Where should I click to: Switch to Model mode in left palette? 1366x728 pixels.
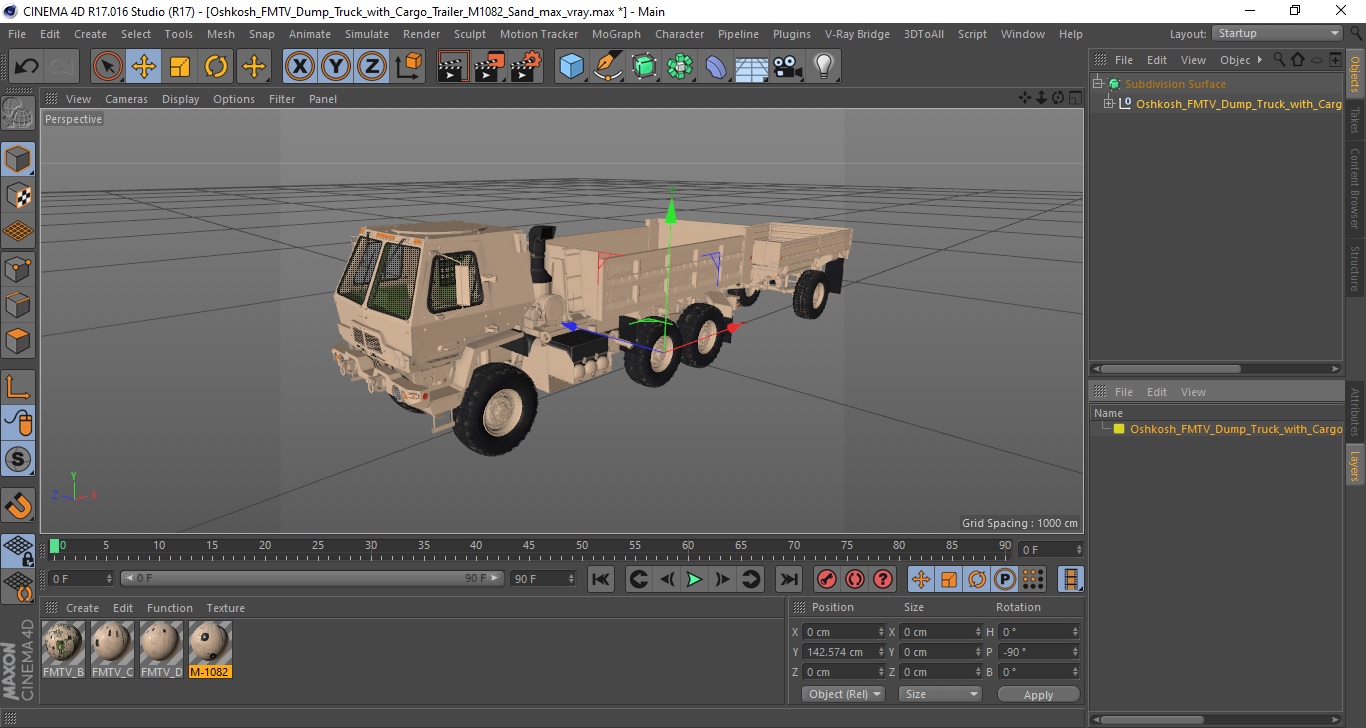[19, 159]
